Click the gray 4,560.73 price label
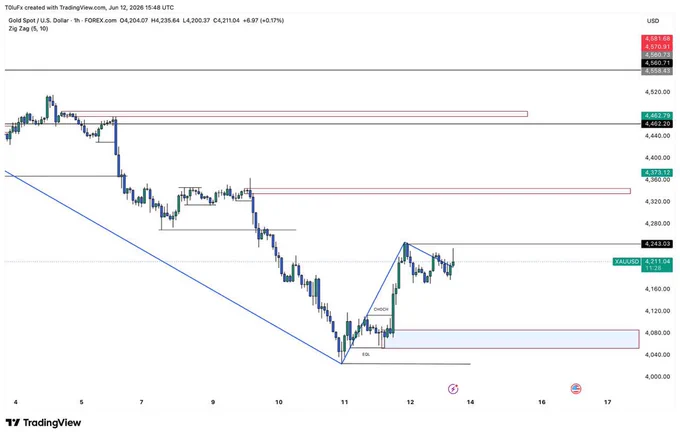The height and width of the screenshot is (437, 680). [x=657, y=55]
